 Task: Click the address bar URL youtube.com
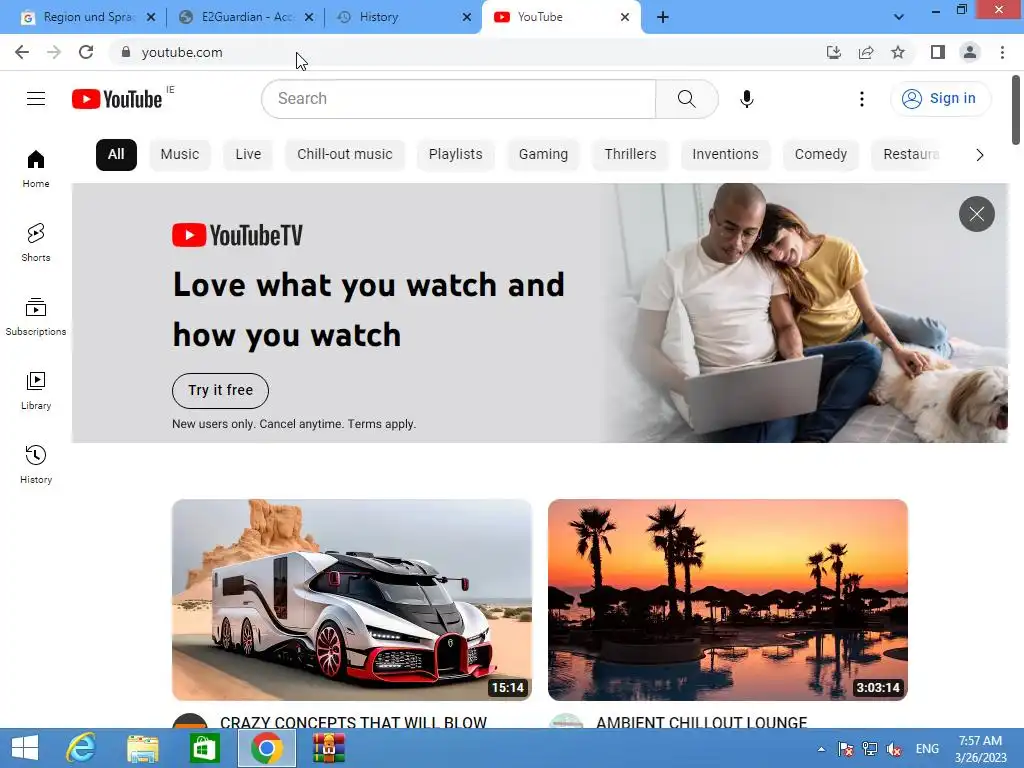(182, 52)
